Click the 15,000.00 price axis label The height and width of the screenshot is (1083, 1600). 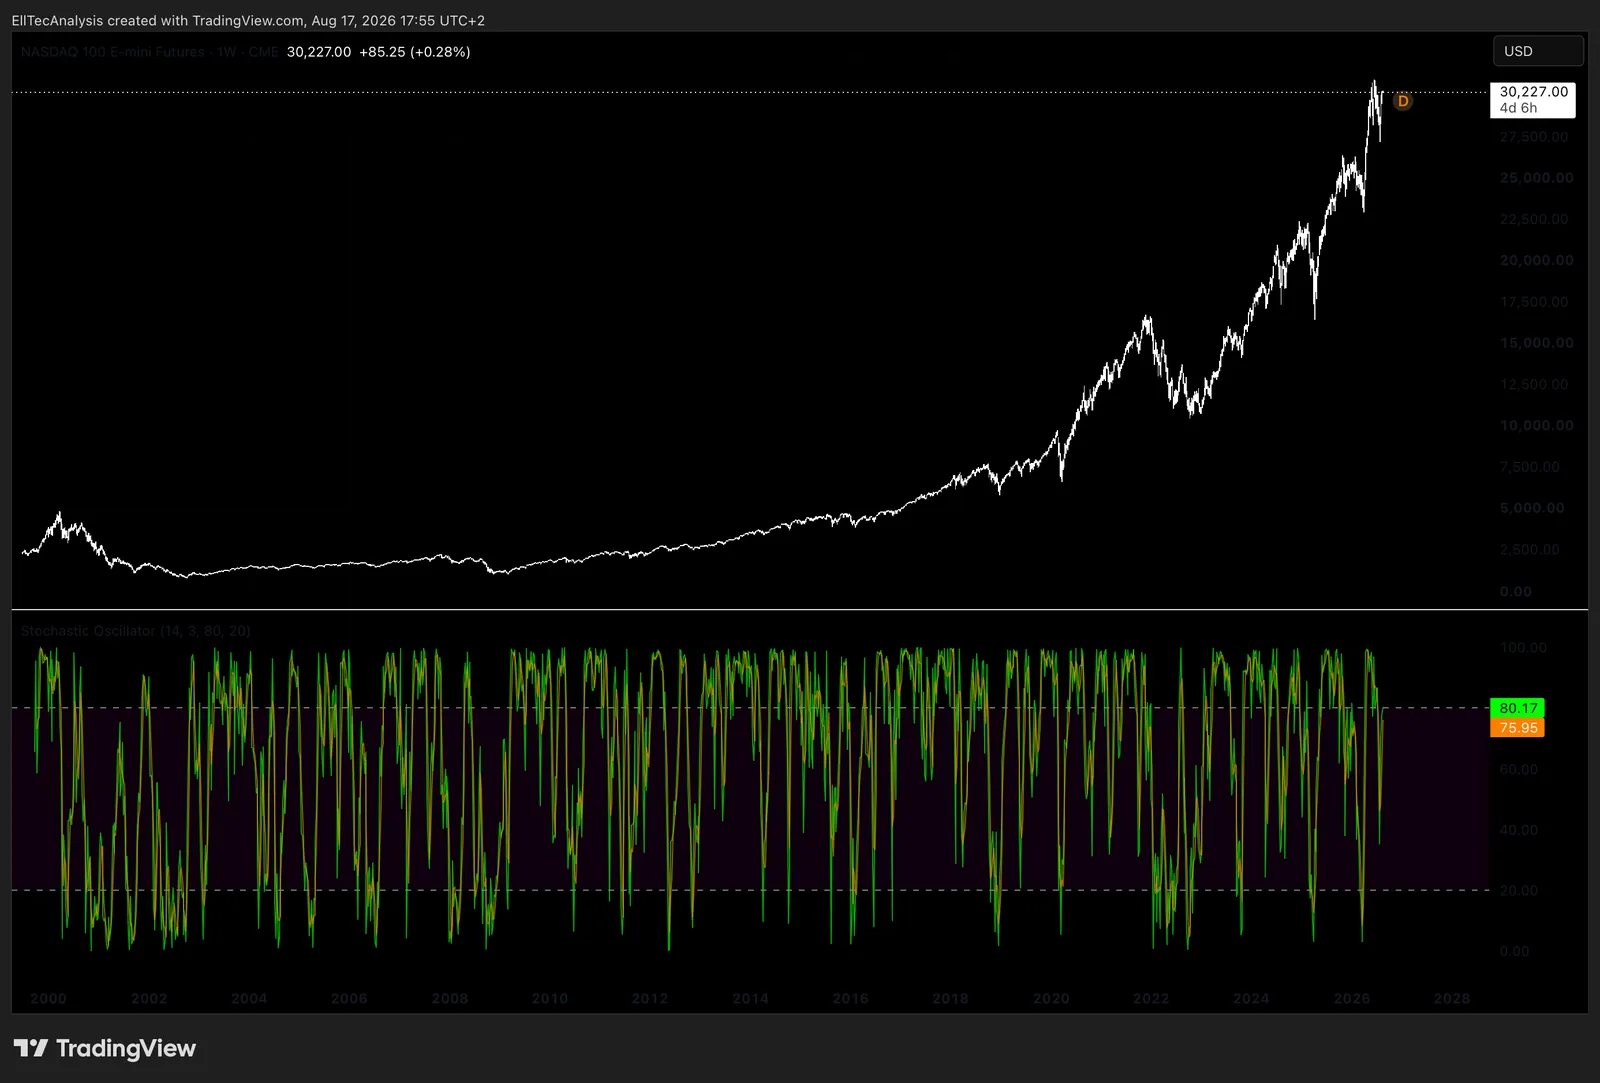pos(1536,343)
